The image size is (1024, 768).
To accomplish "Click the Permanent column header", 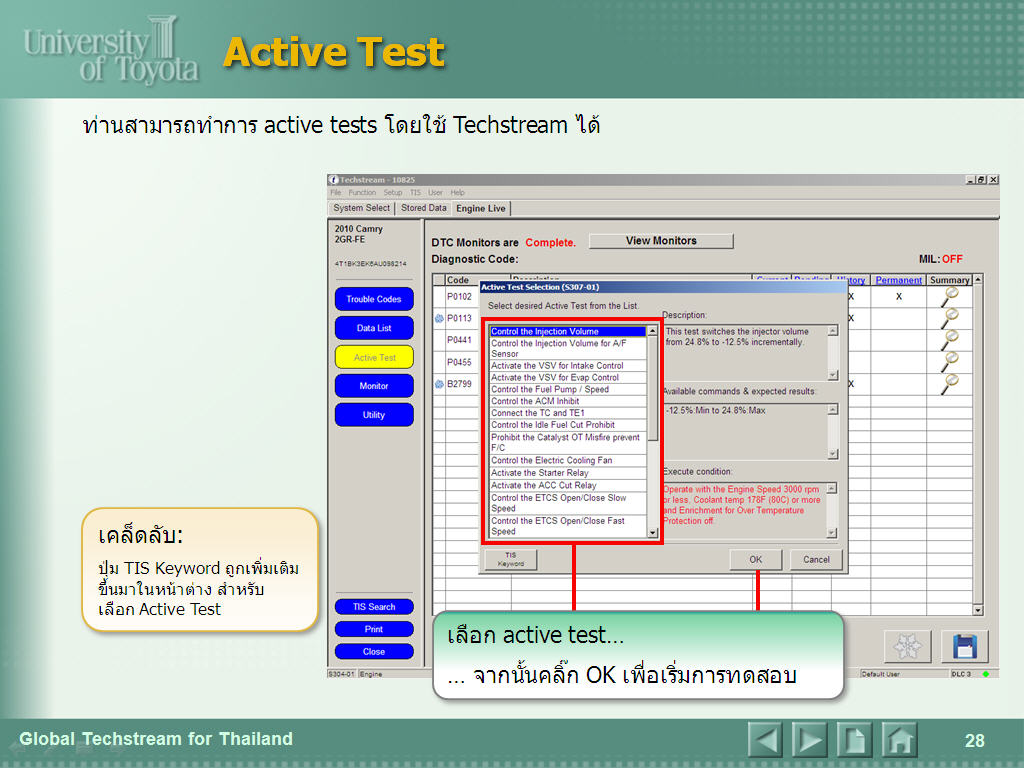I will 899,280.
